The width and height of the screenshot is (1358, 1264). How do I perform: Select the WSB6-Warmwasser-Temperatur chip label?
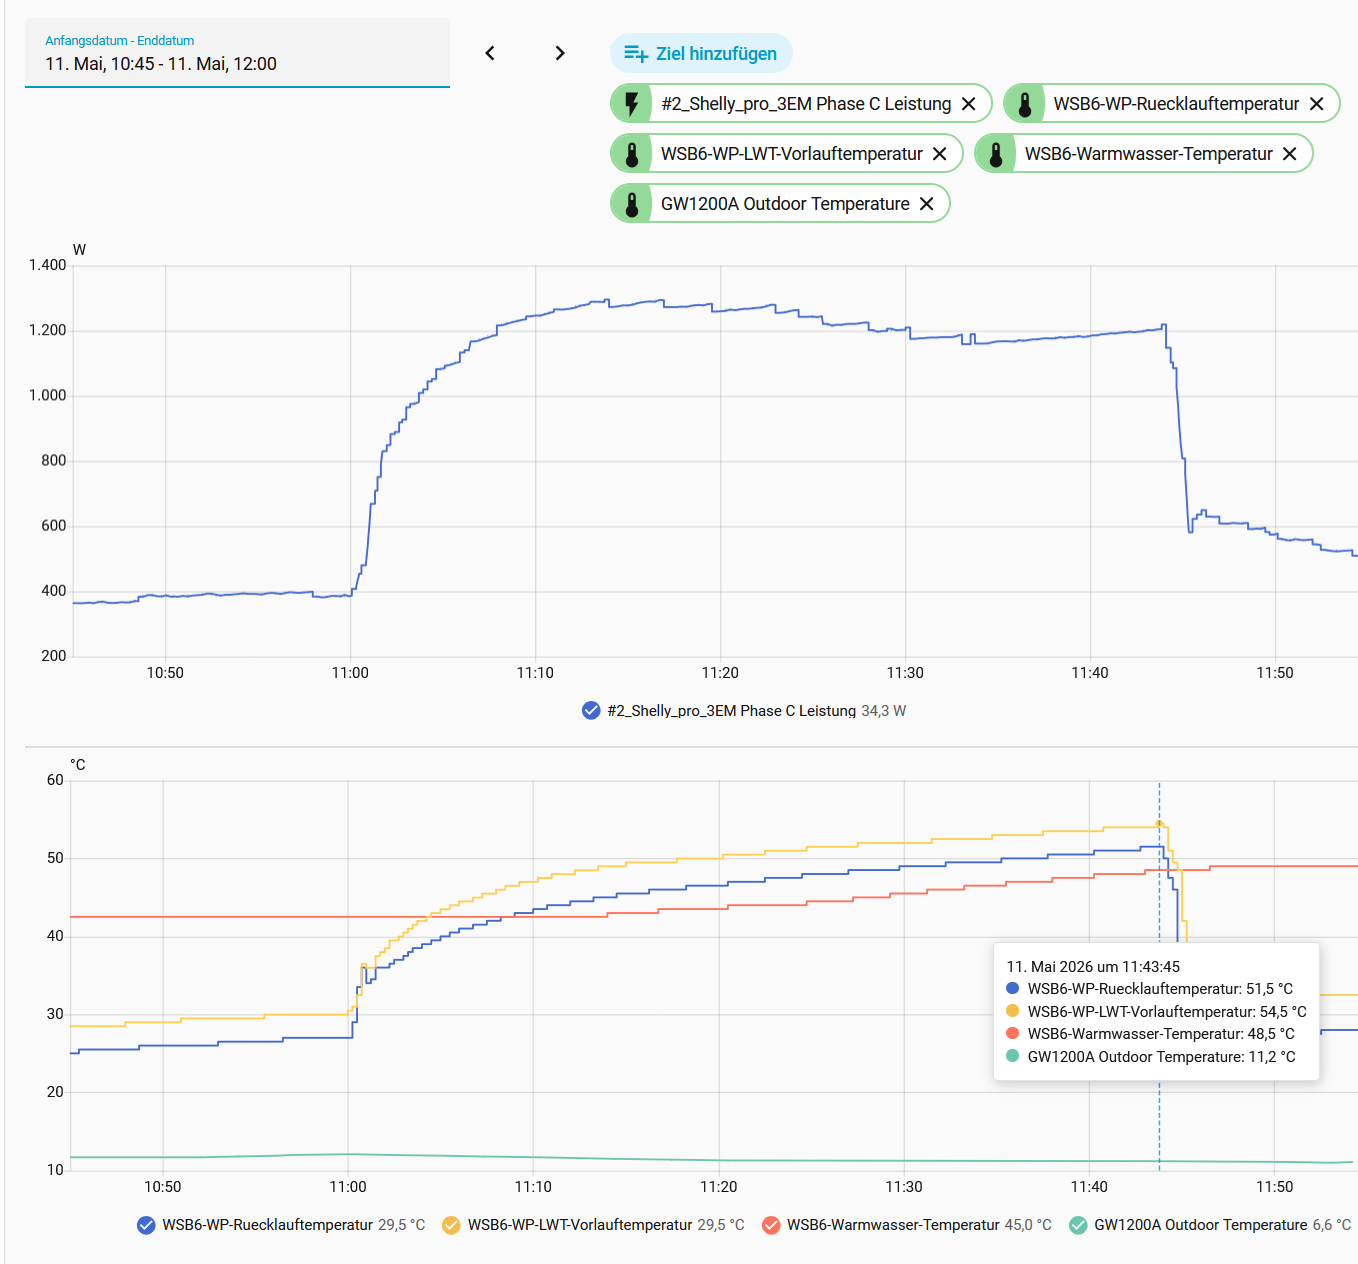[x=1149, y=154]
